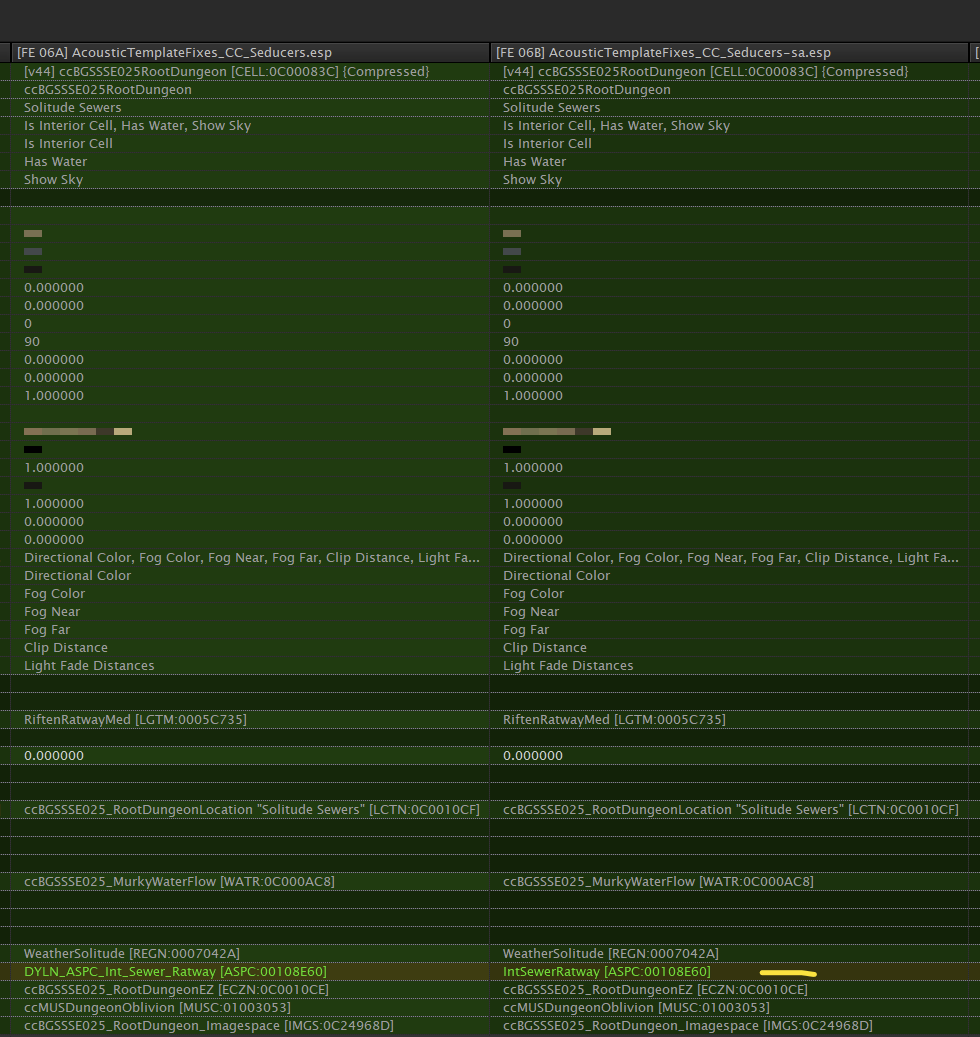Image resolution: width=980 pixels, height=1037 pixels.
Task: Select the RootDungeonLocation LCTN entry in the FE 06B column
Action: (x=730, y=810)
